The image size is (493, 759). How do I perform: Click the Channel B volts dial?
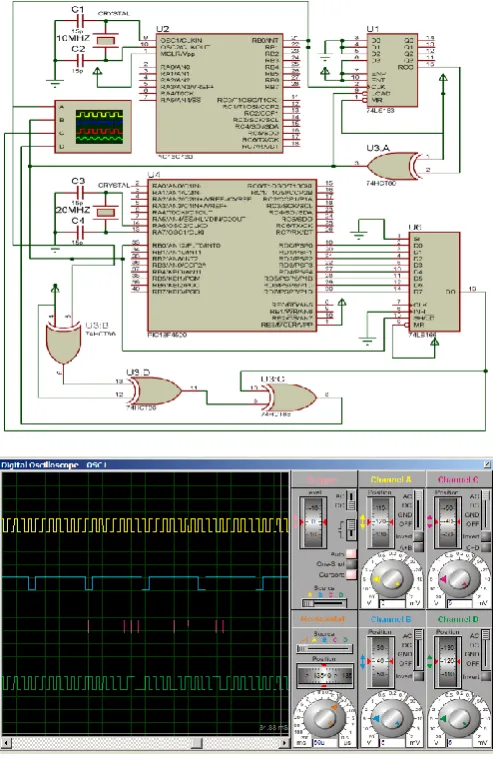pos(391,719)
